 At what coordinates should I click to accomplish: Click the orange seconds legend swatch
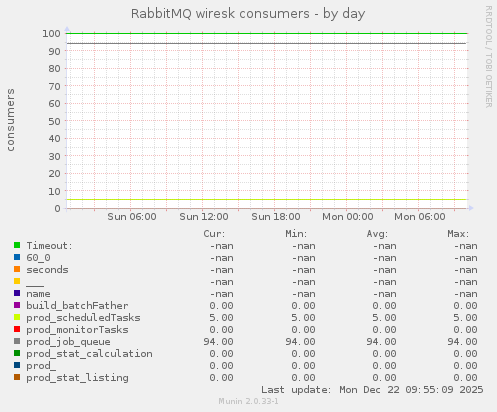point(17,269)
